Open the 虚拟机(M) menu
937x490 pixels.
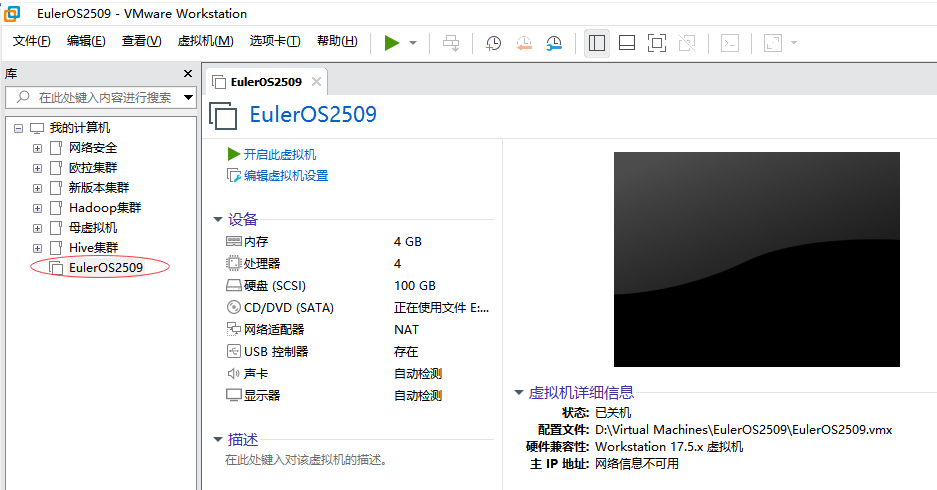click(x=206, y=41)
